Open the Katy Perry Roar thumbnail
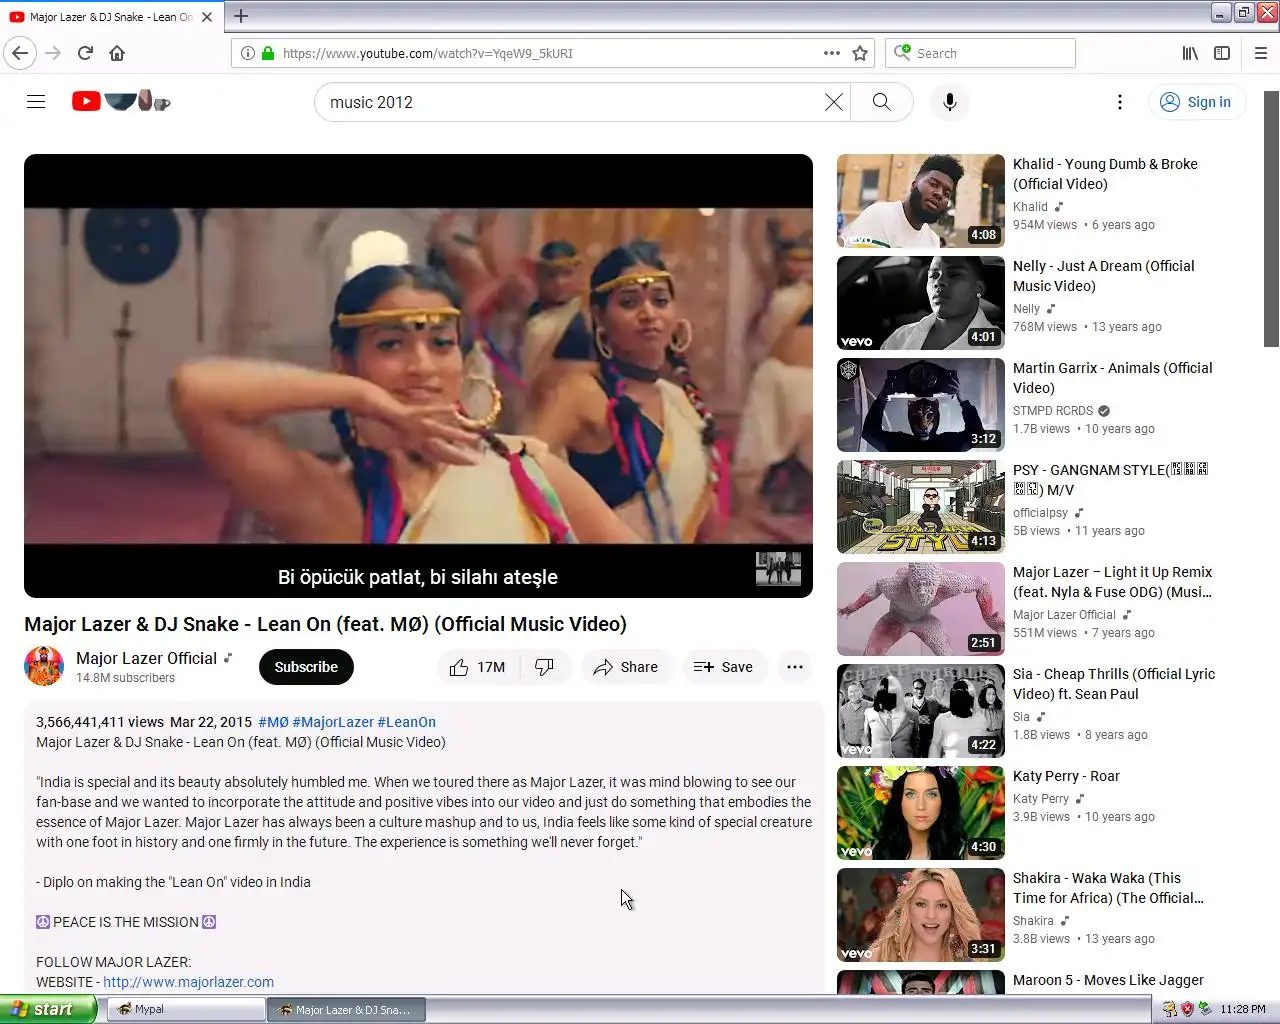This screenshot has height=1024, width=1280. 921,813
